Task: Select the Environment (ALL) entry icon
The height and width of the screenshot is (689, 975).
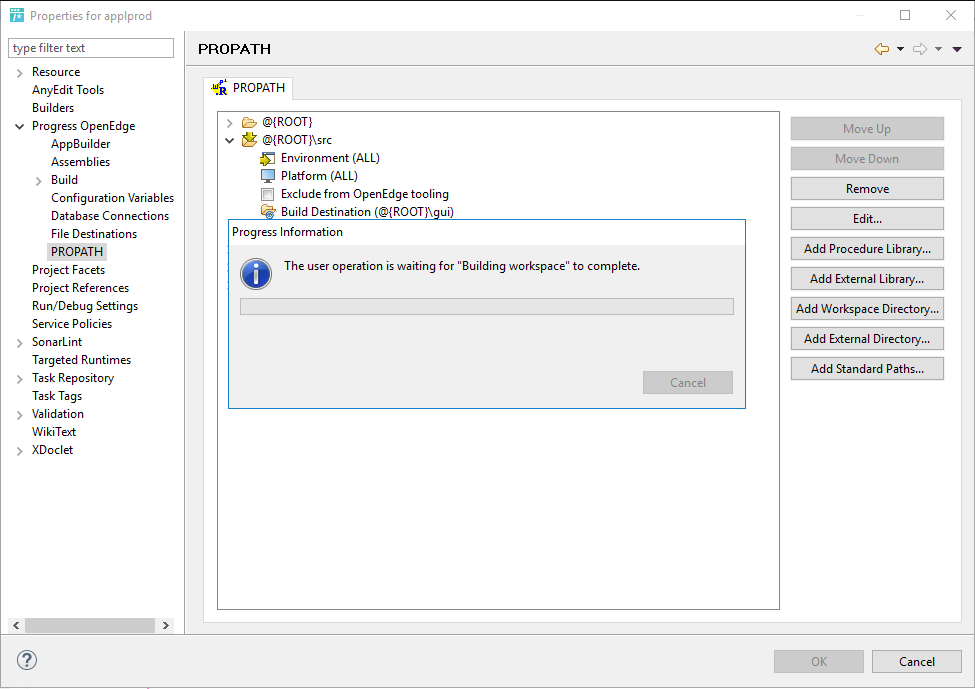Action: point(268,157)
